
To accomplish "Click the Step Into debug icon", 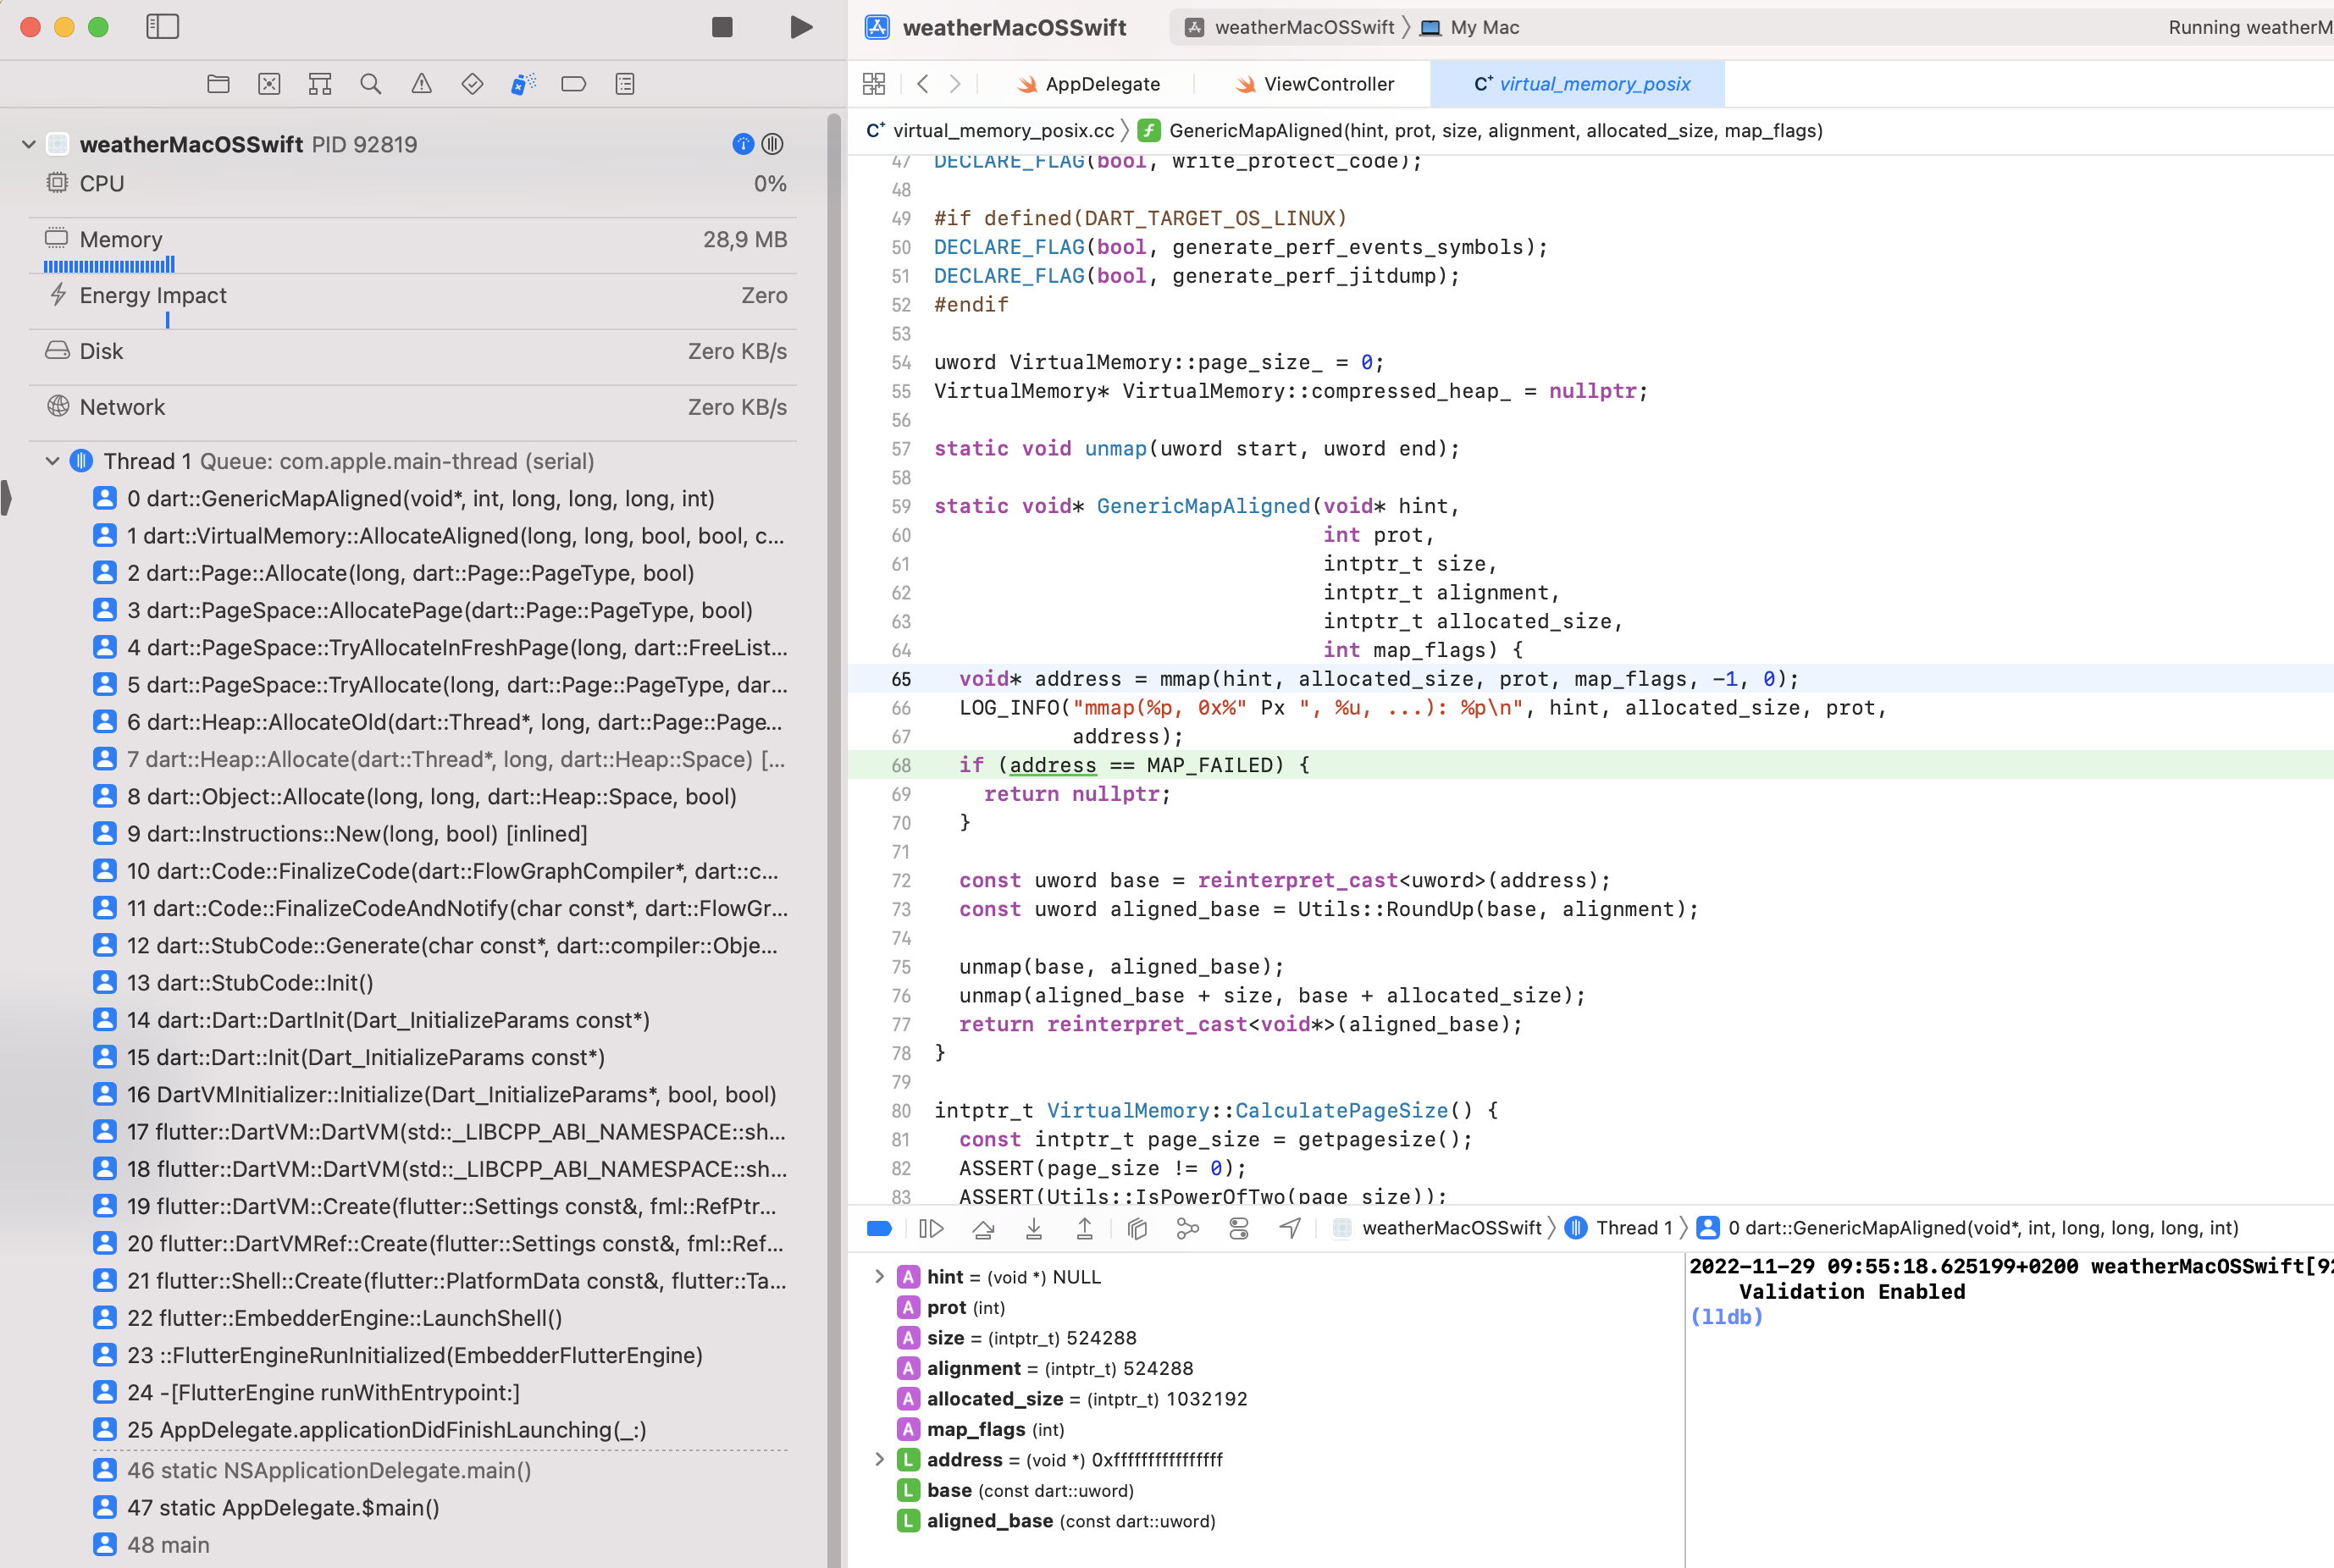I will pyautogui.click(x=1034, y=1228).
